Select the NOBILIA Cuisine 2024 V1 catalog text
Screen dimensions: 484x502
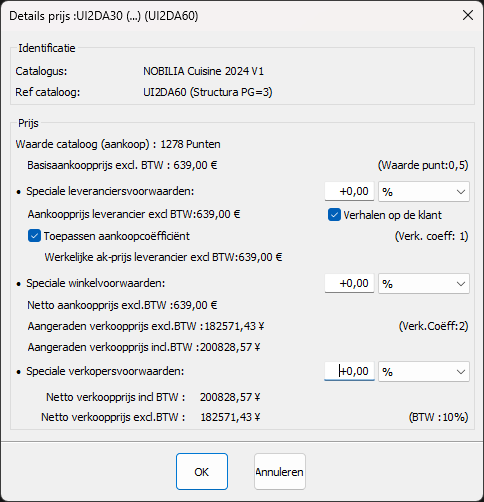[x=203, y=71]
